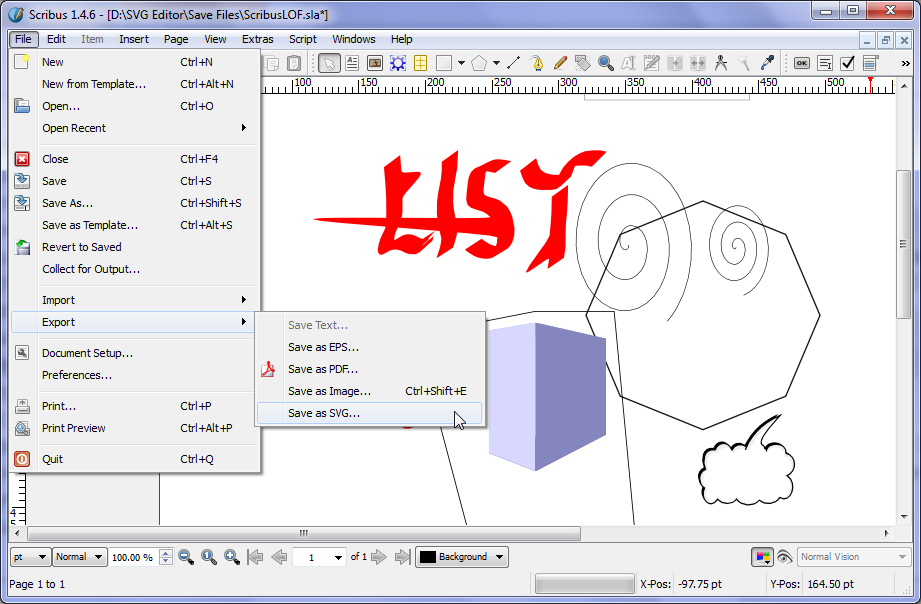Expand the Background layer dropdown
921x604 pixels.
tap(462, 557)
